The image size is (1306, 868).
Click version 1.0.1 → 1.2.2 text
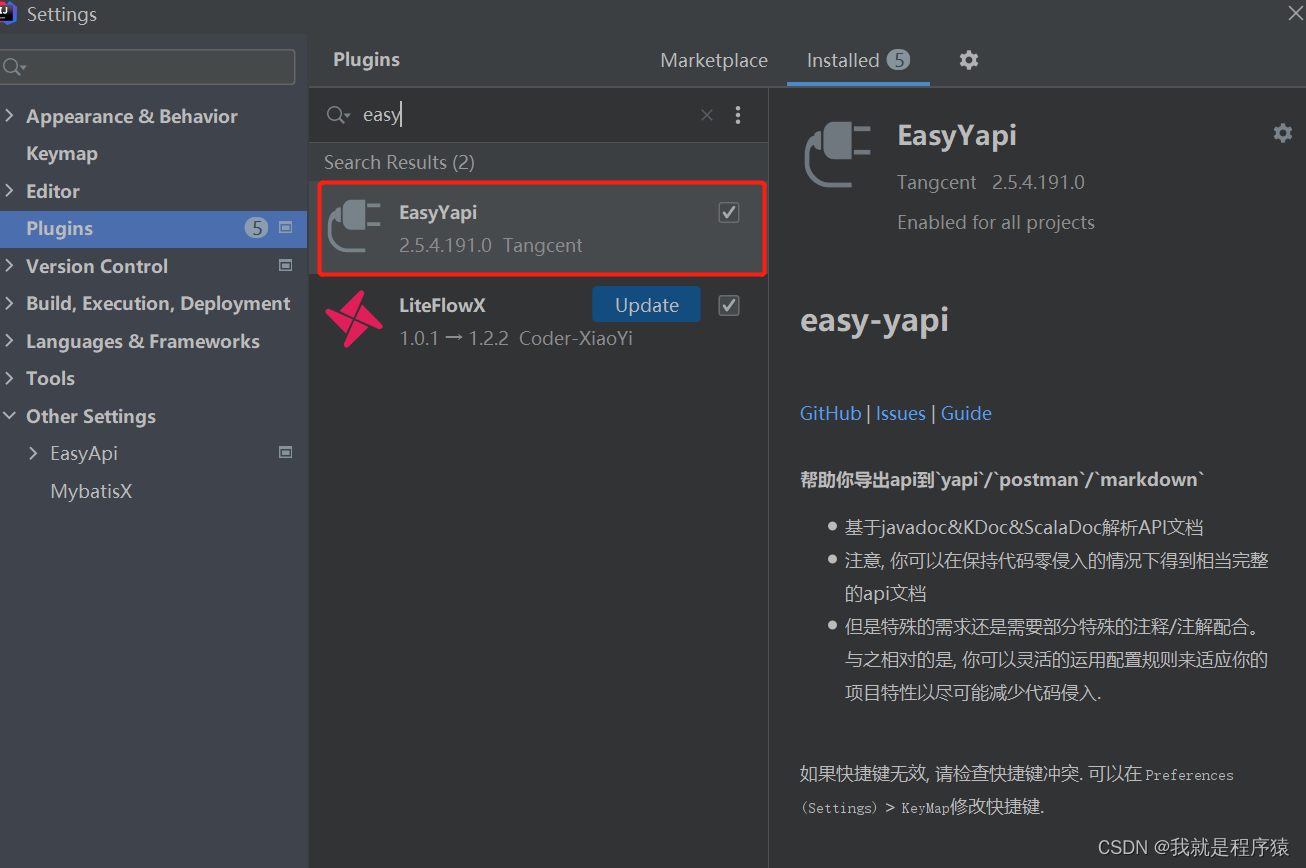click(455, 338)
